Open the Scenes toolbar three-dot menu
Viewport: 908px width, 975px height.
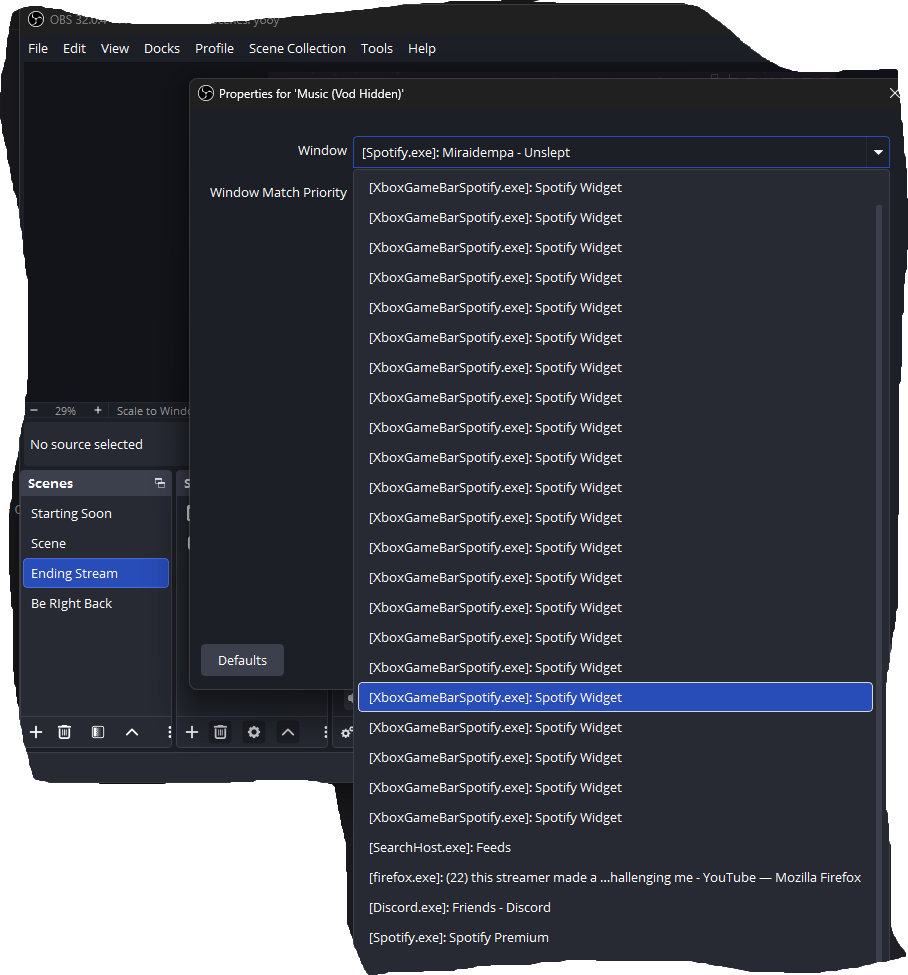tap(169, 732)
